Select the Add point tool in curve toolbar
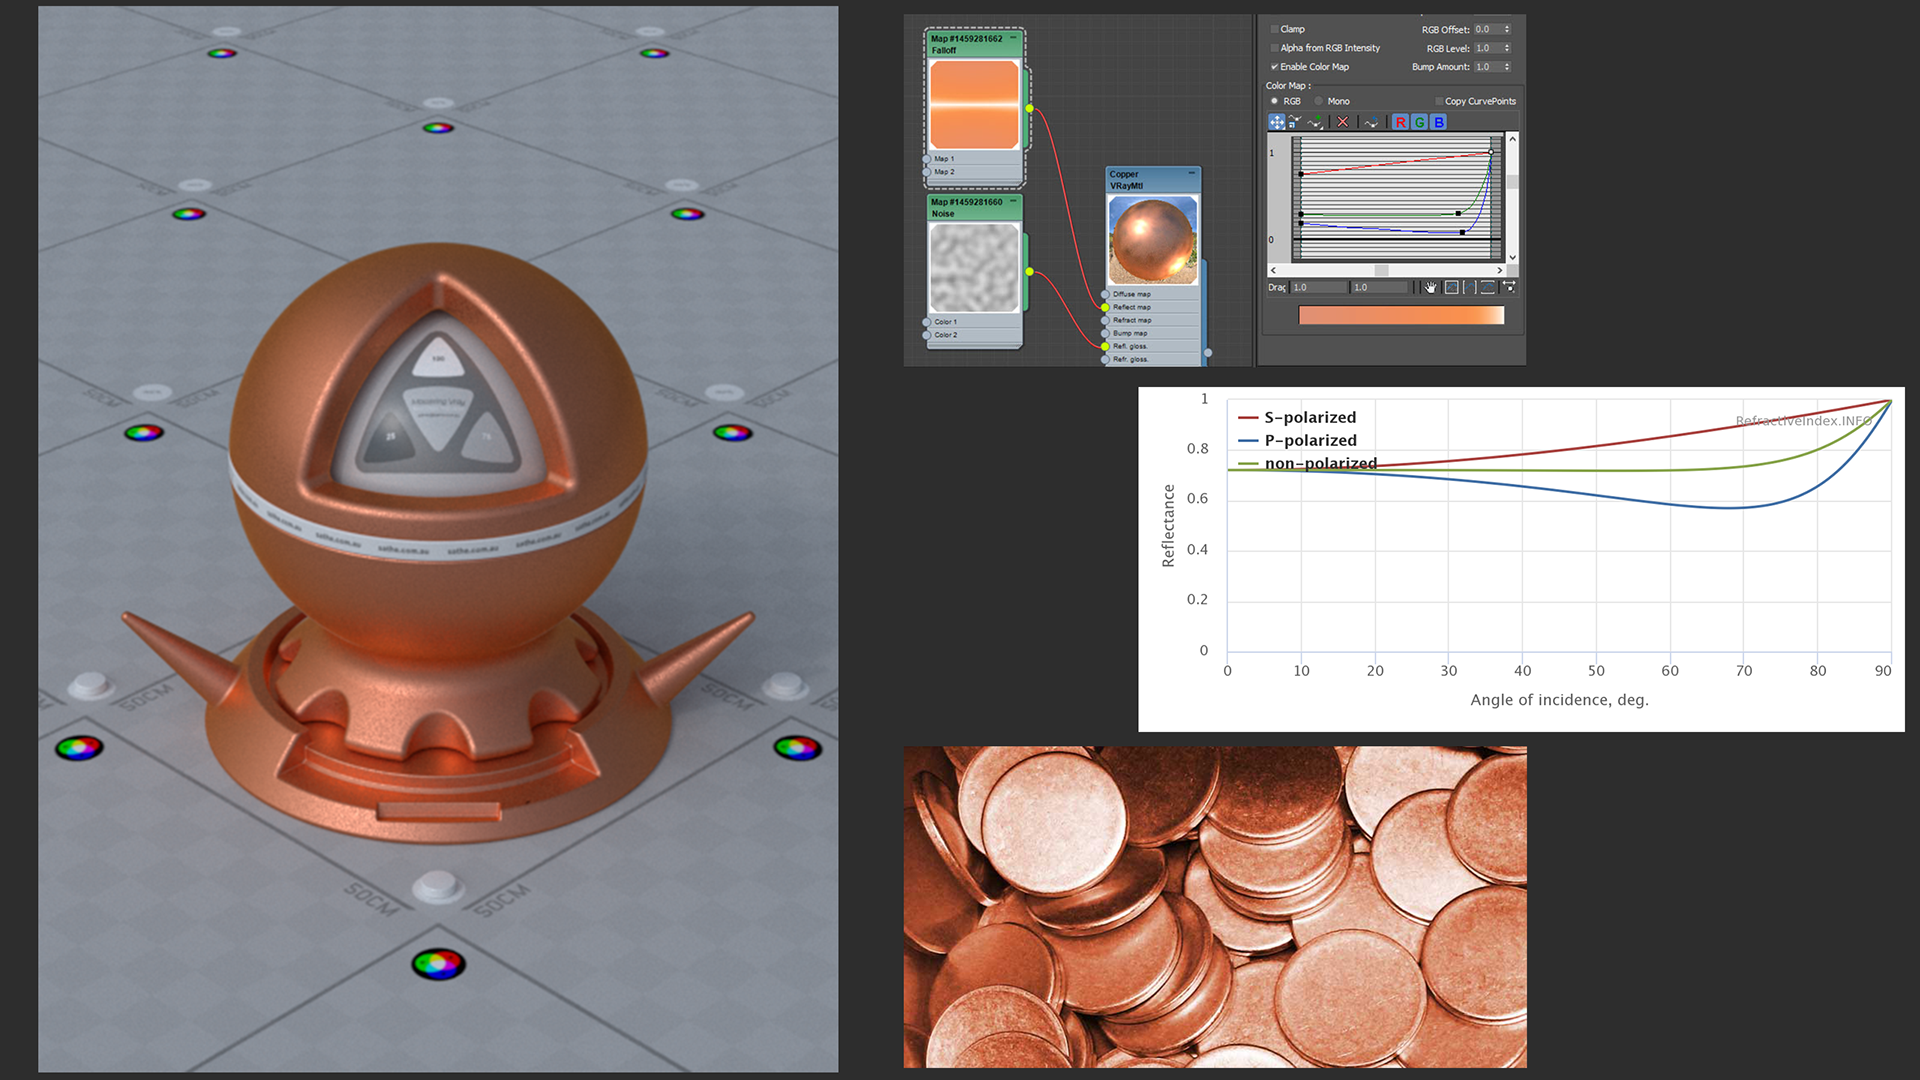 pos(1315,122)
